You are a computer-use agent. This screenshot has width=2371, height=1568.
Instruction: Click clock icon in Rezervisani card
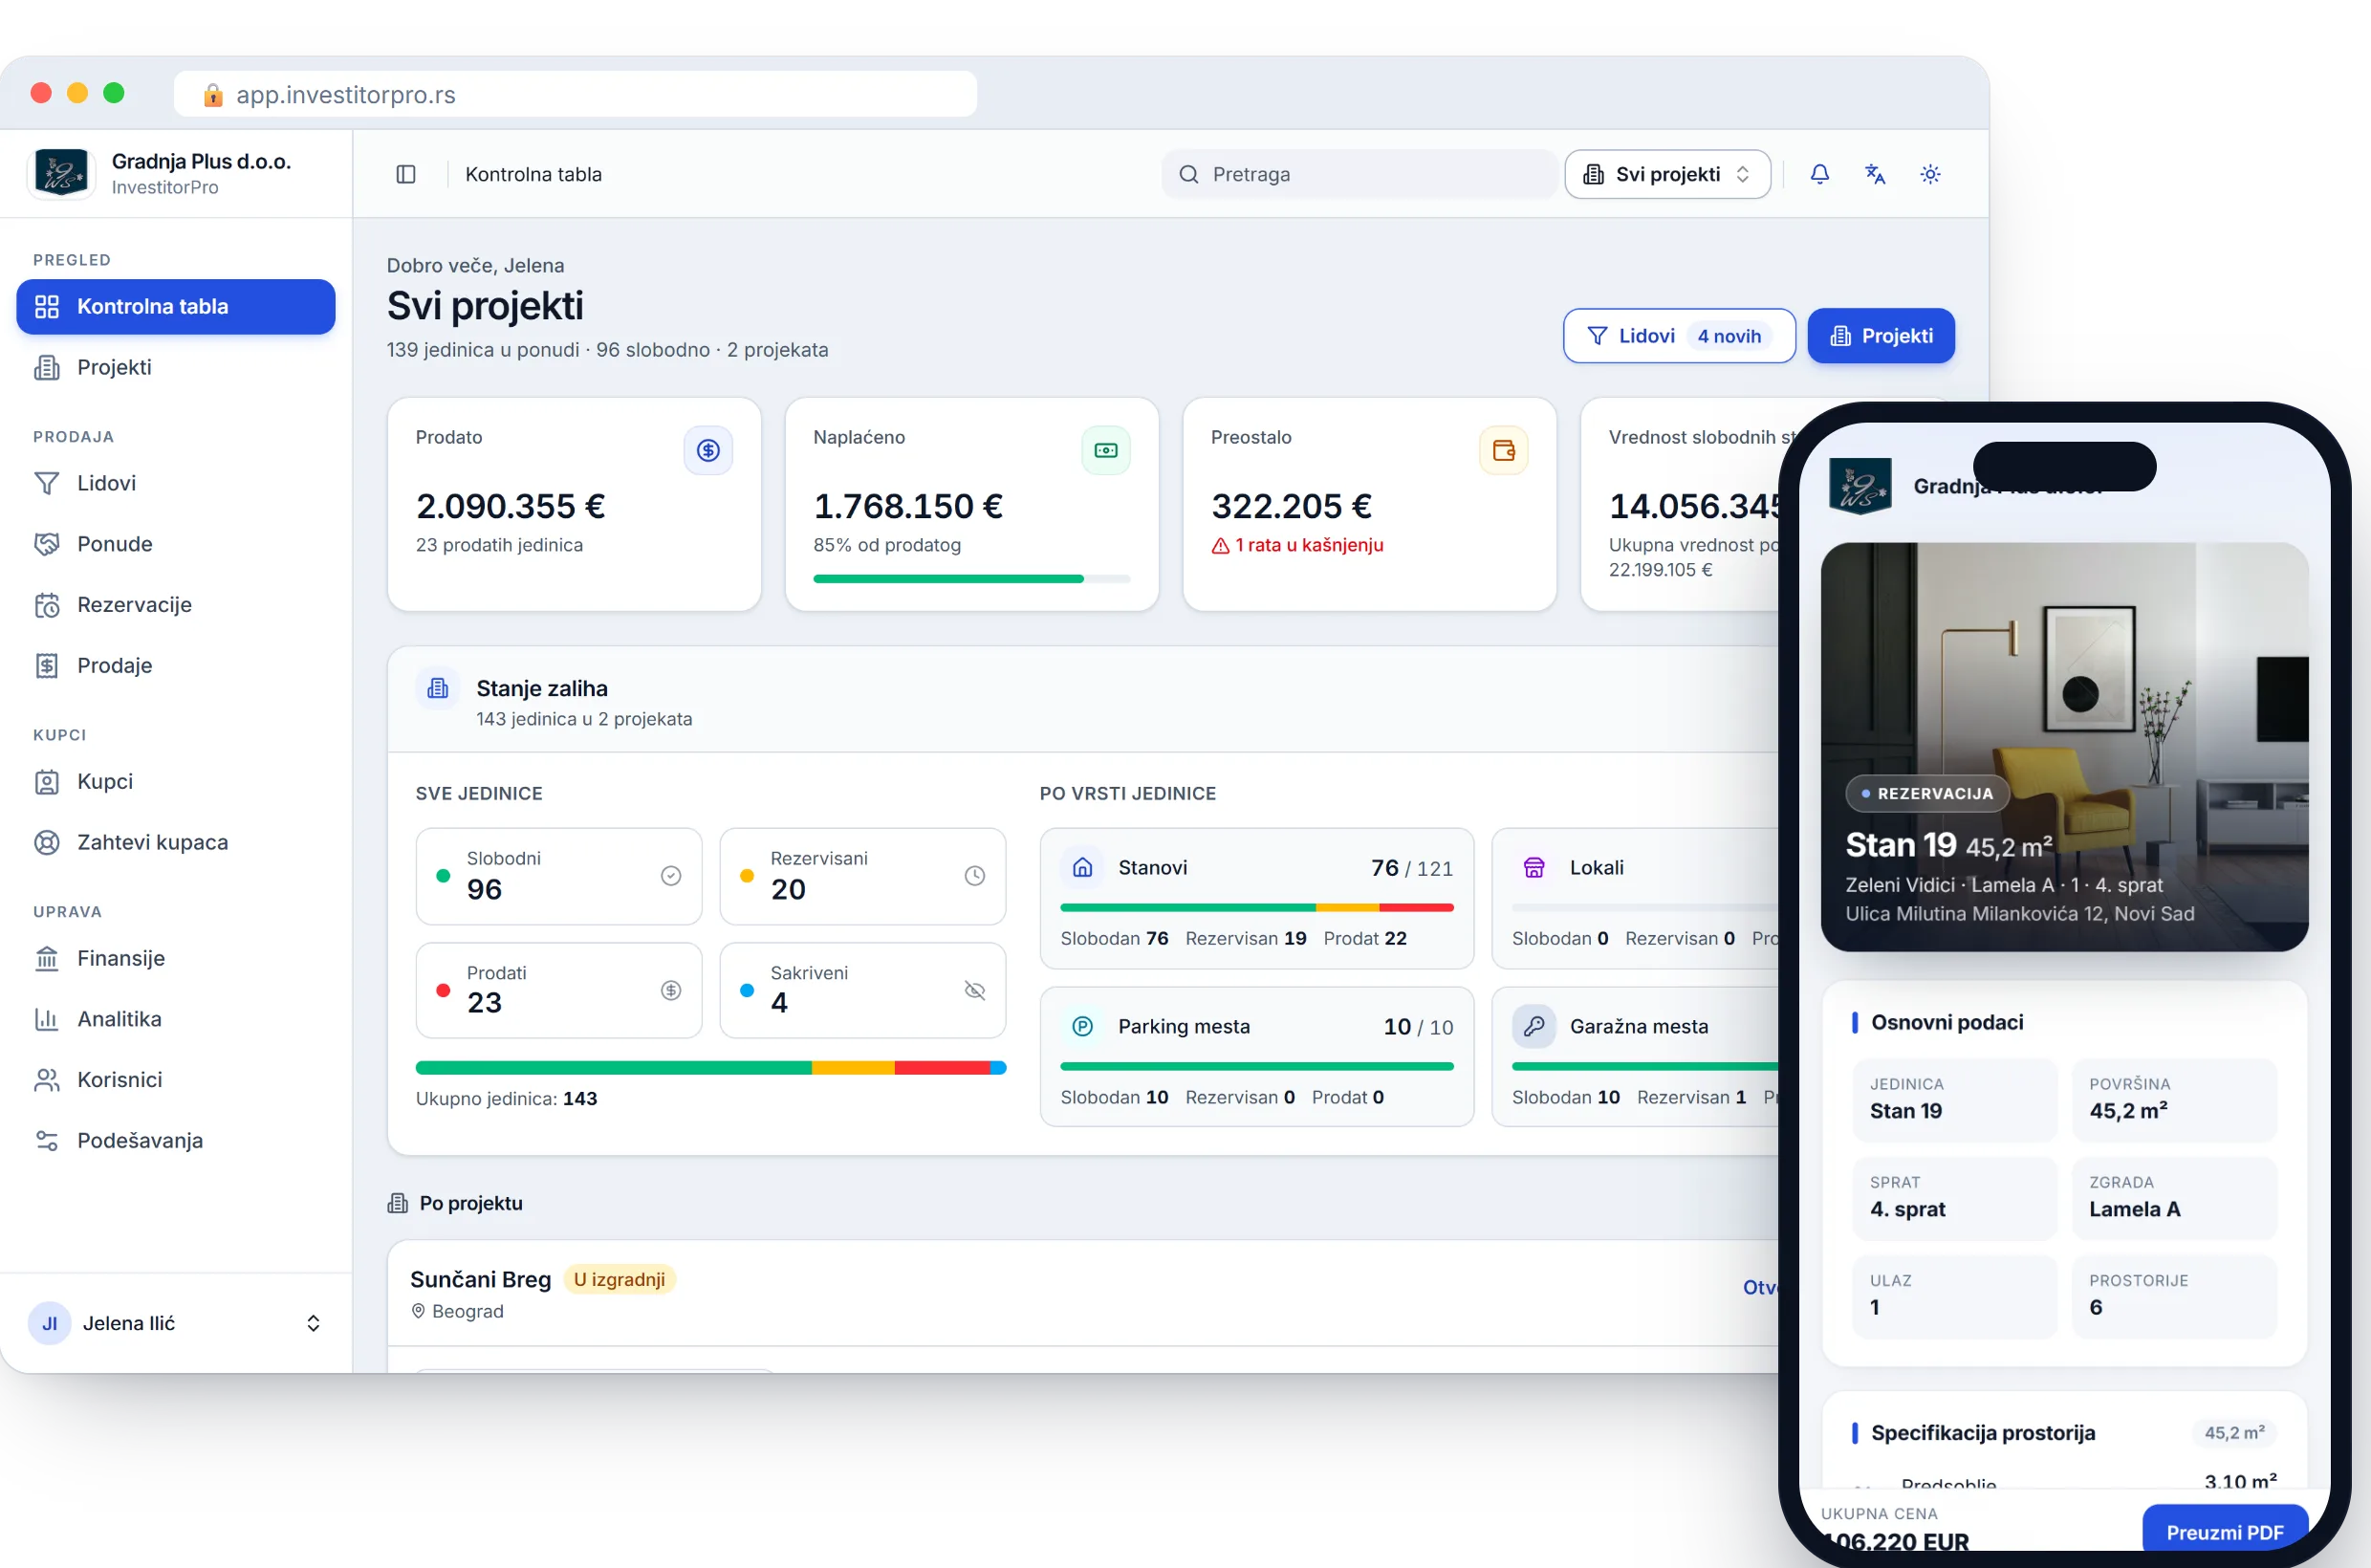click(975, 876)
